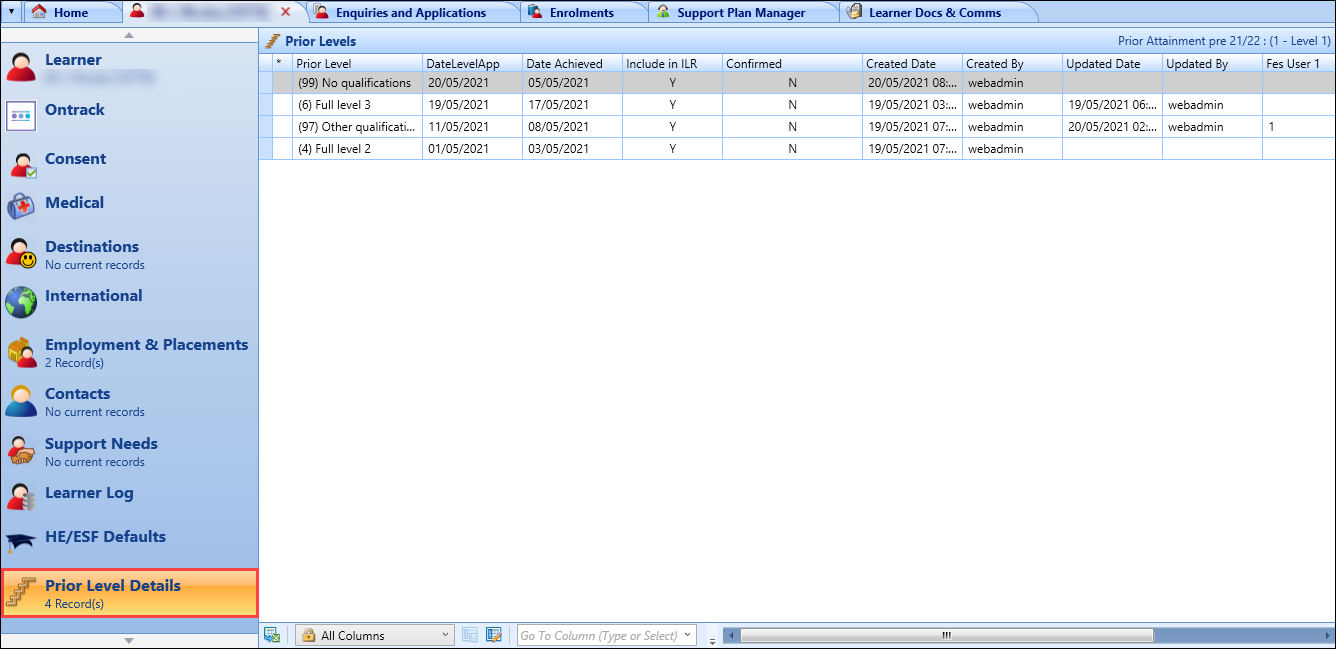
Task: Click the edit grid layout icon
Action: point(494,635)
